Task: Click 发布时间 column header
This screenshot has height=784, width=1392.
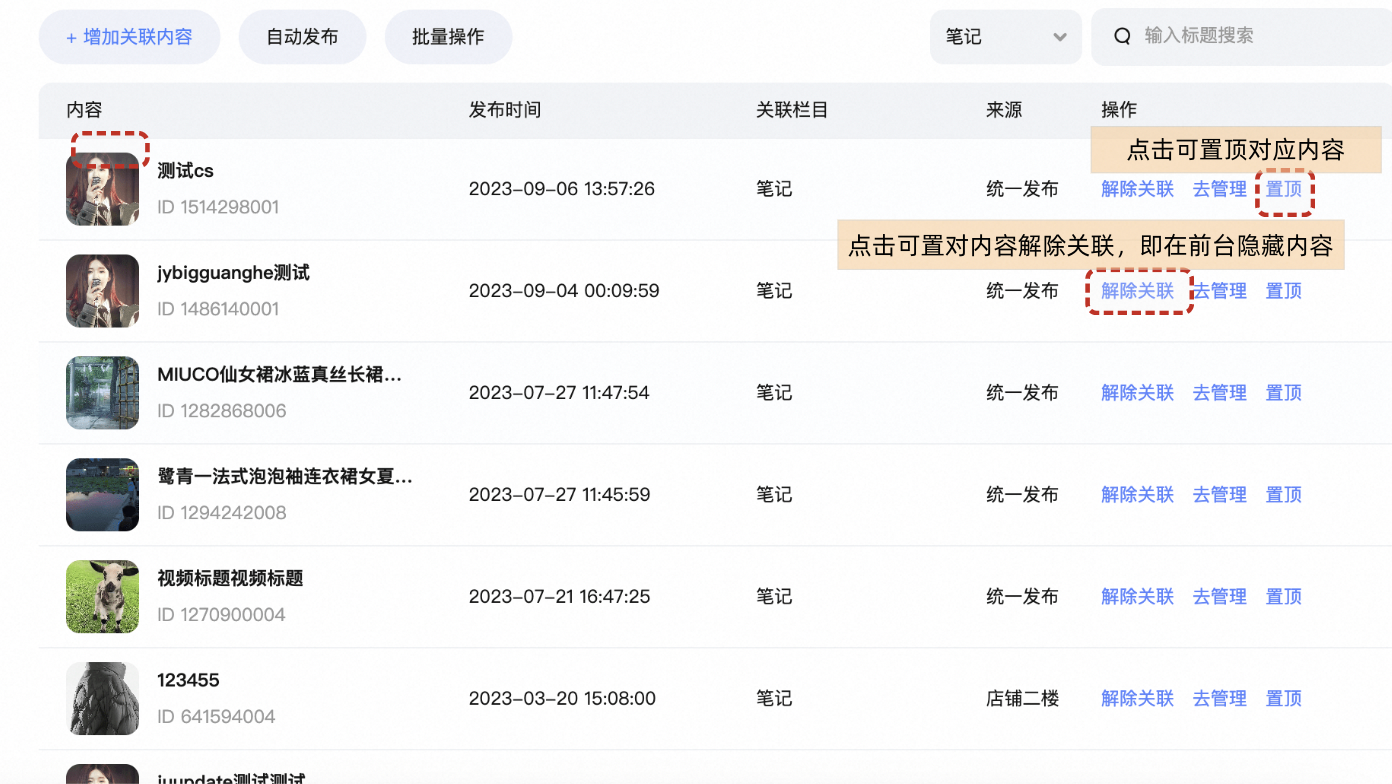Action: click(x=505, y=110)
